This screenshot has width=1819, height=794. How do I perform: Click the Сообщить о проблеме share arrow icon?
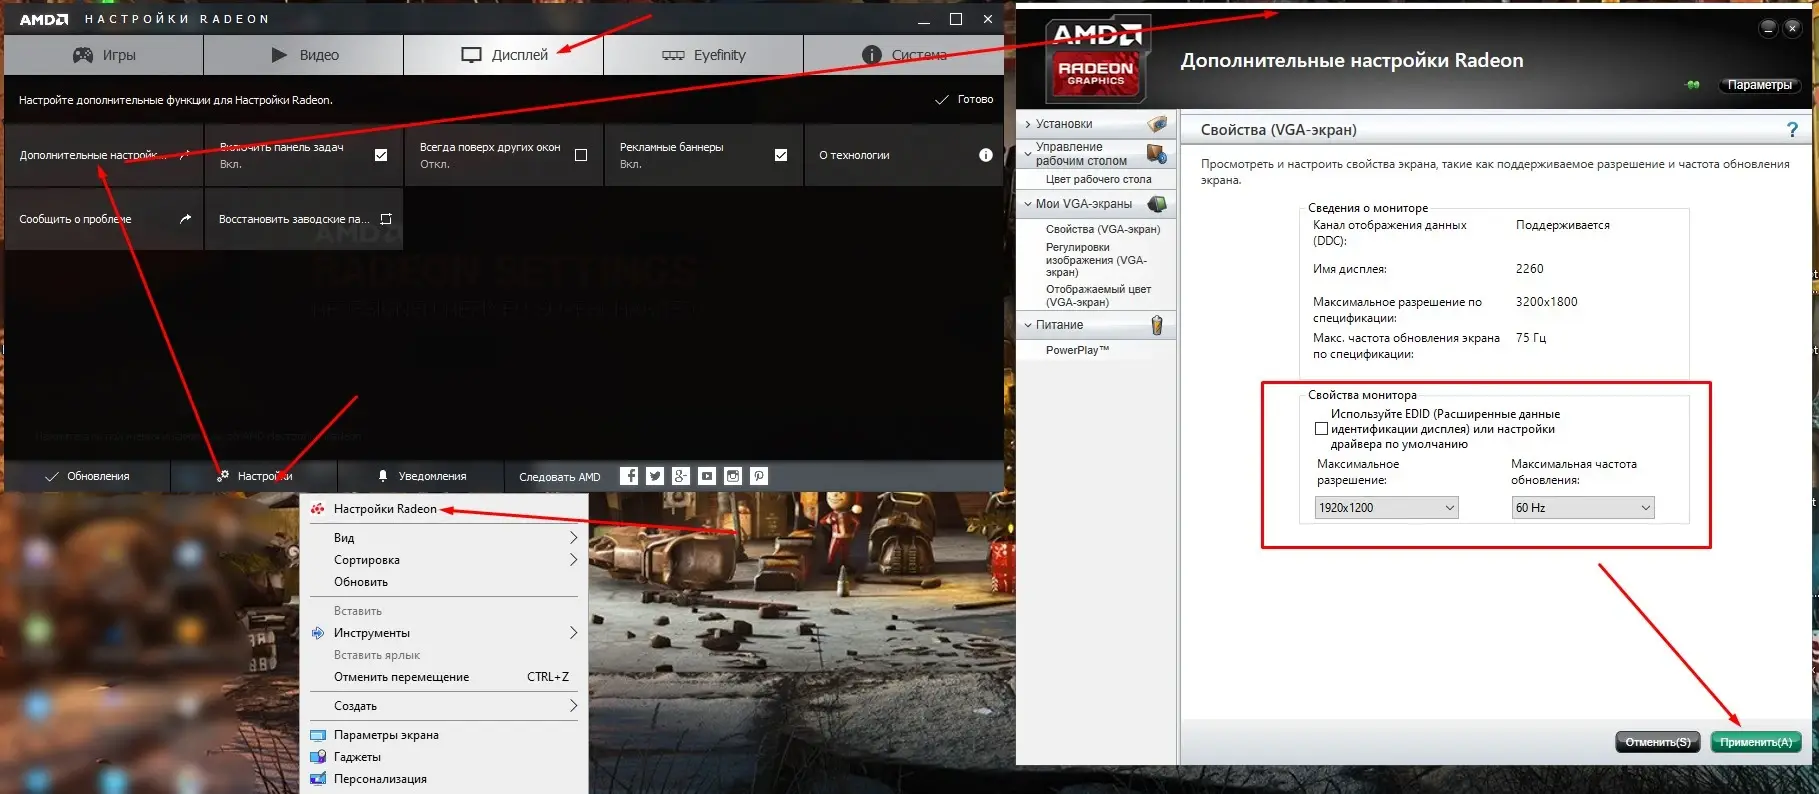[185, 219]
